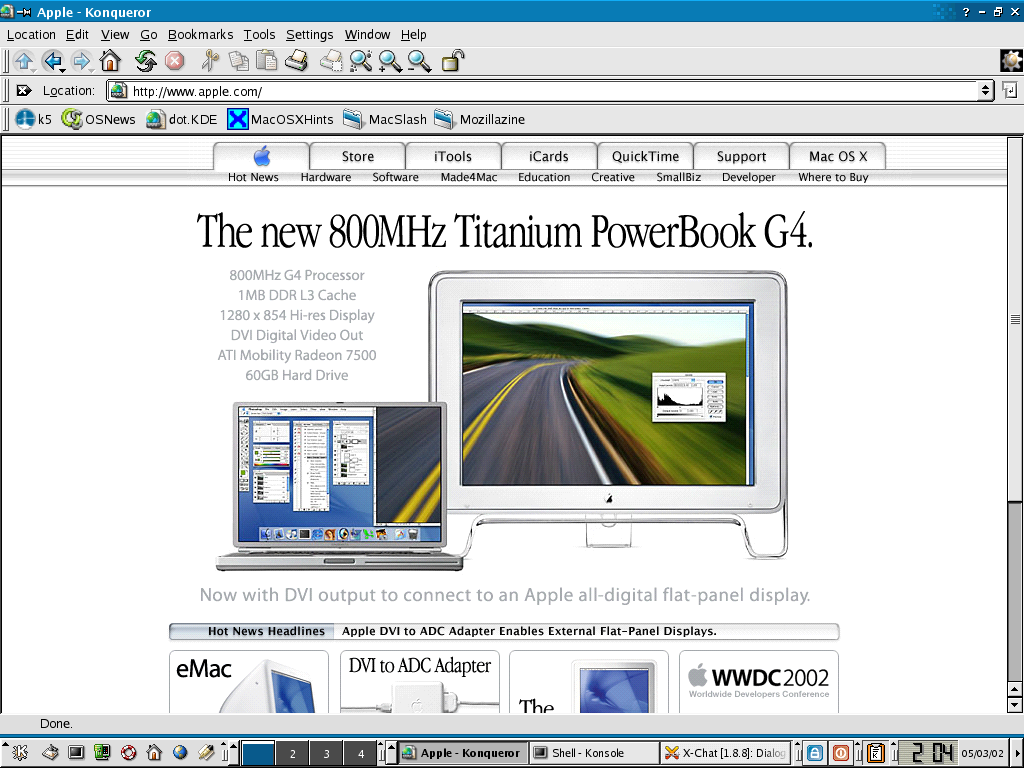Switch to virtual desktop 4 in the pager
This screenshot has height=768, width=1024.
[360, 753]
